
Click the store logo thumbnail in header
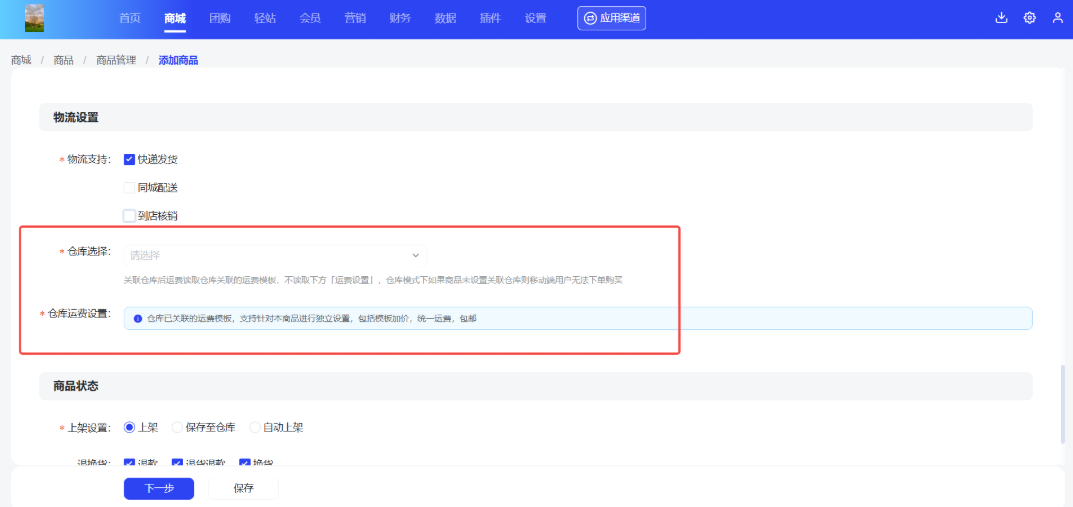click(34, 18)
